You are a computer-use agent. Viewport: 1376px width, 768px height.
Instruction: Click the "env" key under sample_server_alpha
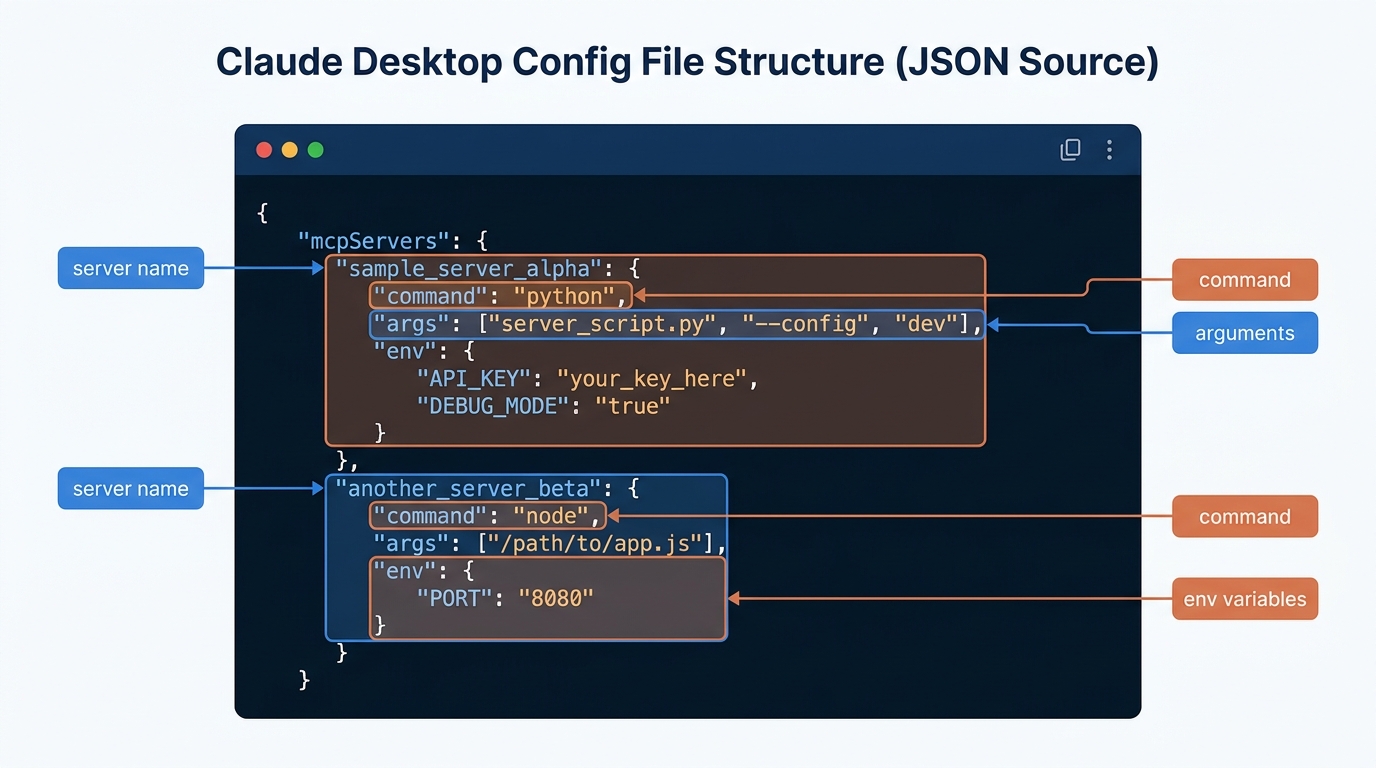[x=405, y=351]
